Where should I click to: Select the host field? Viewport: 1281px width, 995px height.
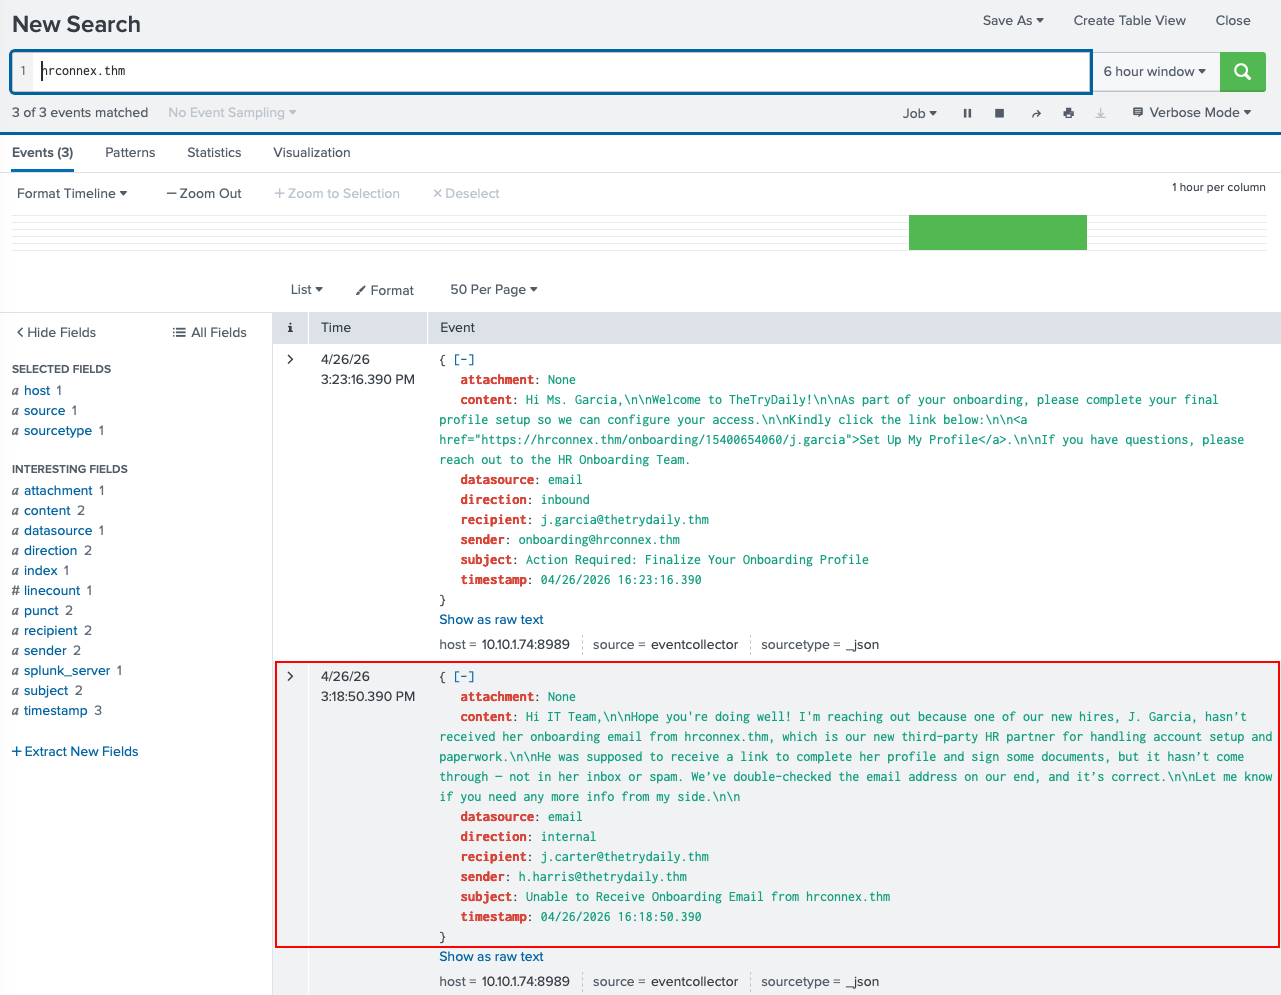click(37, 390)
